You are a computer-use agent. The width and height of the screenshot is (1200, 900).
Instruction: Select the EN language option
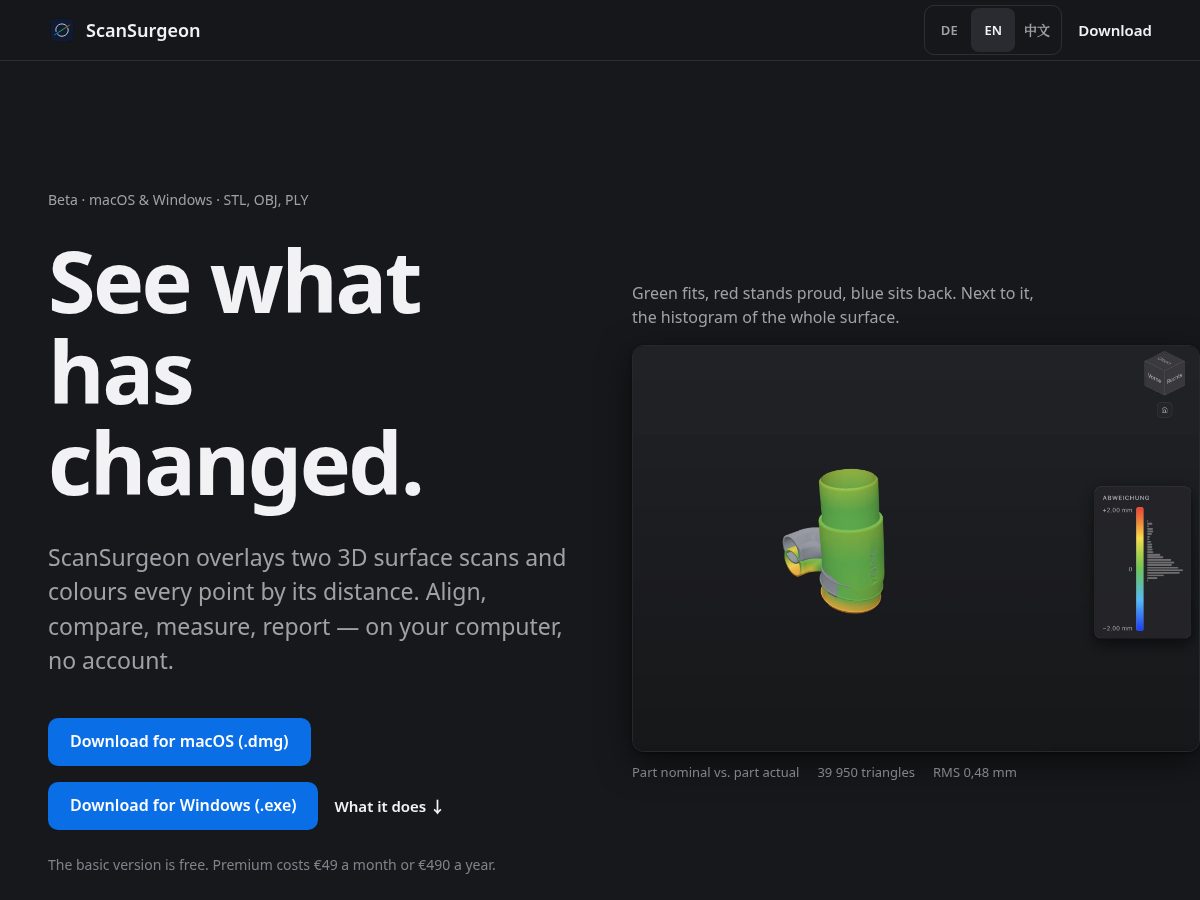(x=993, y=31)
